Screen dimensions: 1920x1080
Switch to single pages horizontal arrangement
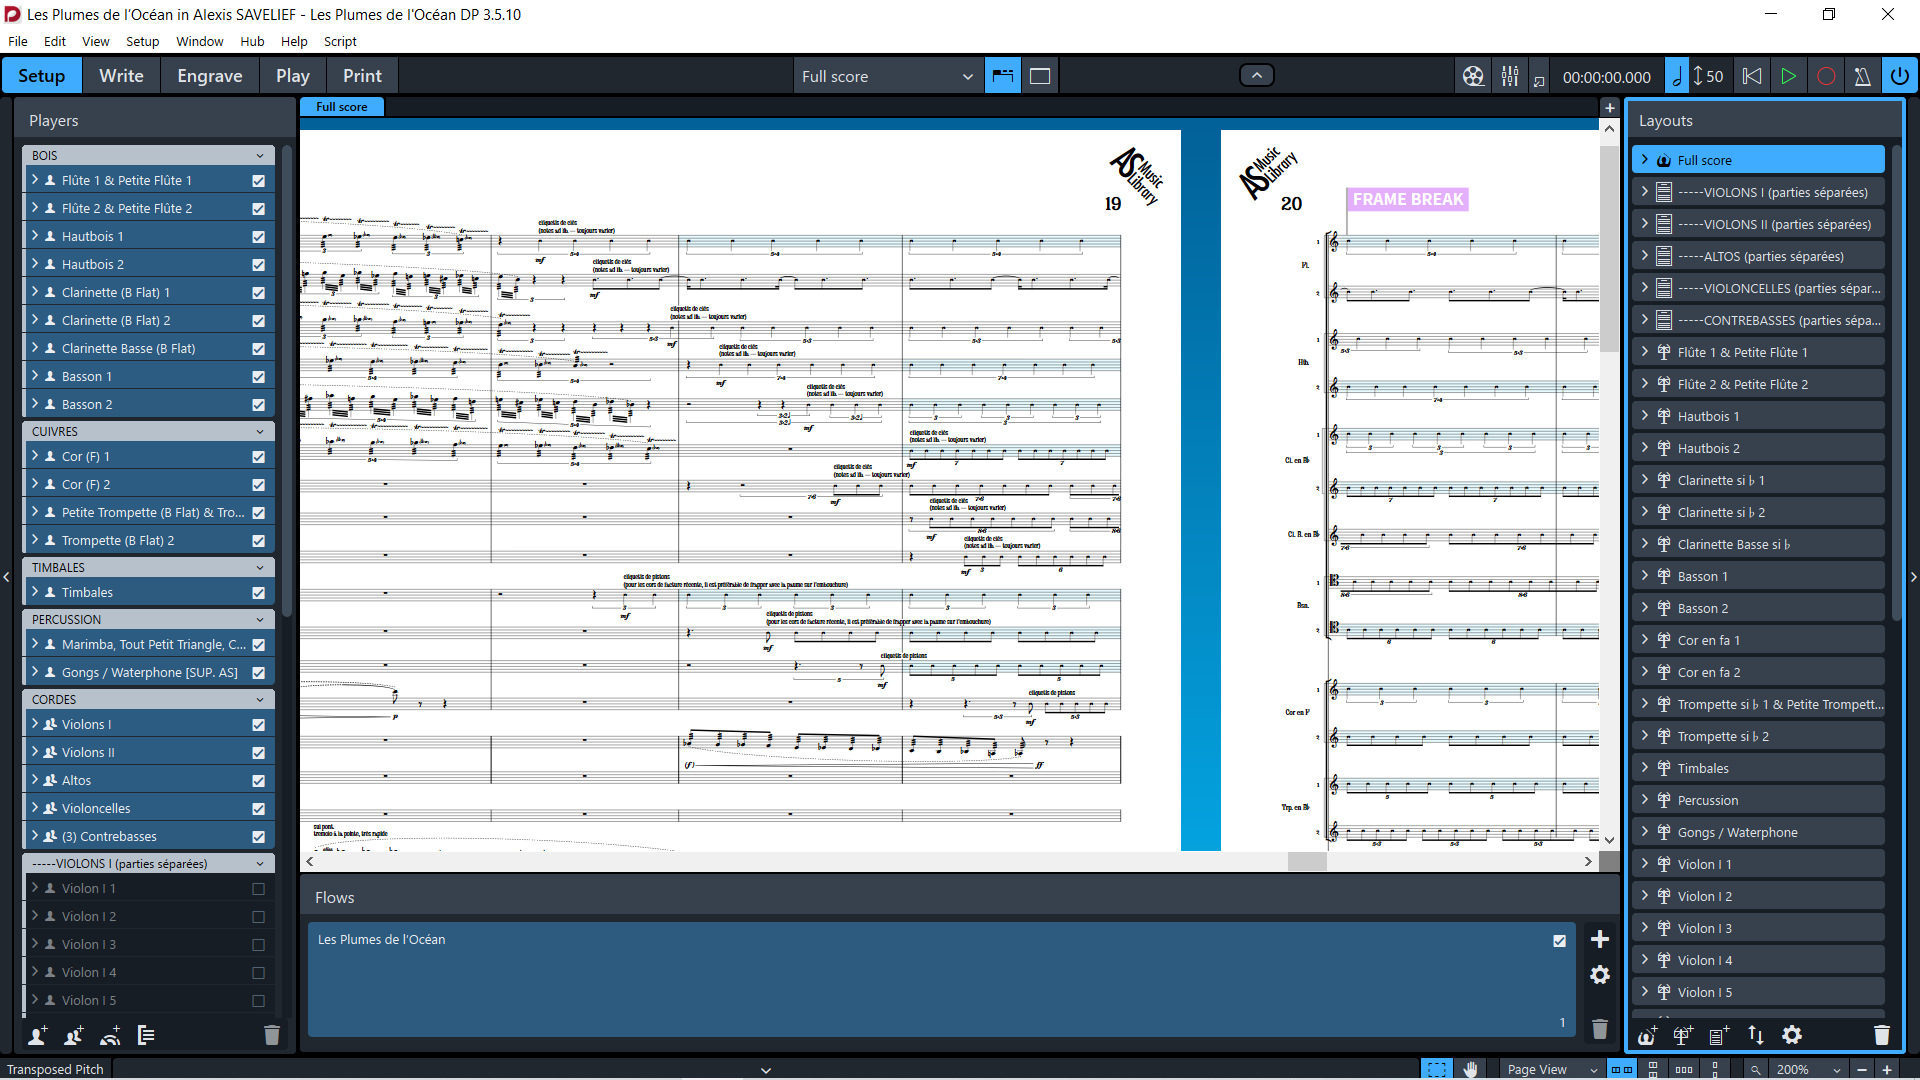pos(1684,1069)
